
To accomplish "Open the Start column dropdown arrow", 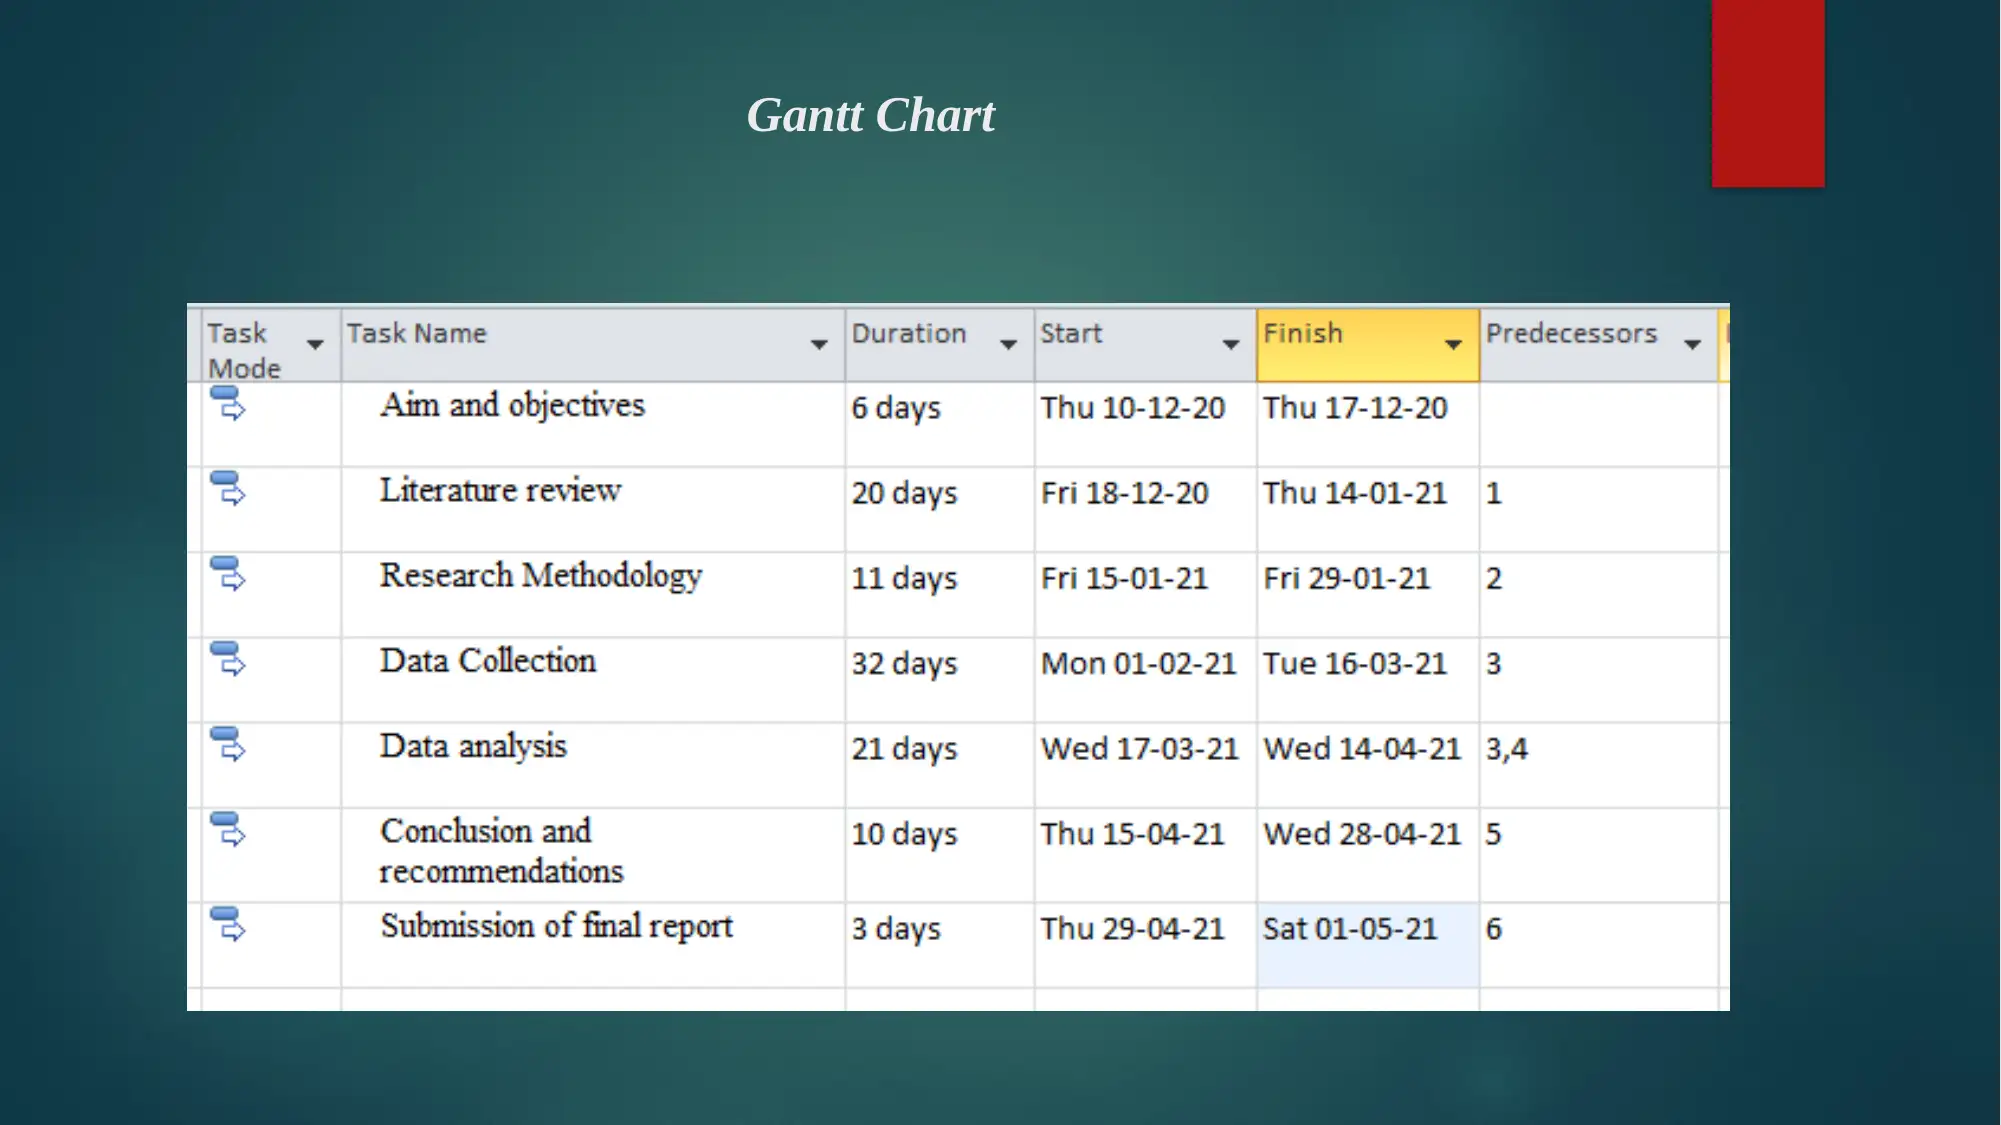I will click(x=1231, y=345).
